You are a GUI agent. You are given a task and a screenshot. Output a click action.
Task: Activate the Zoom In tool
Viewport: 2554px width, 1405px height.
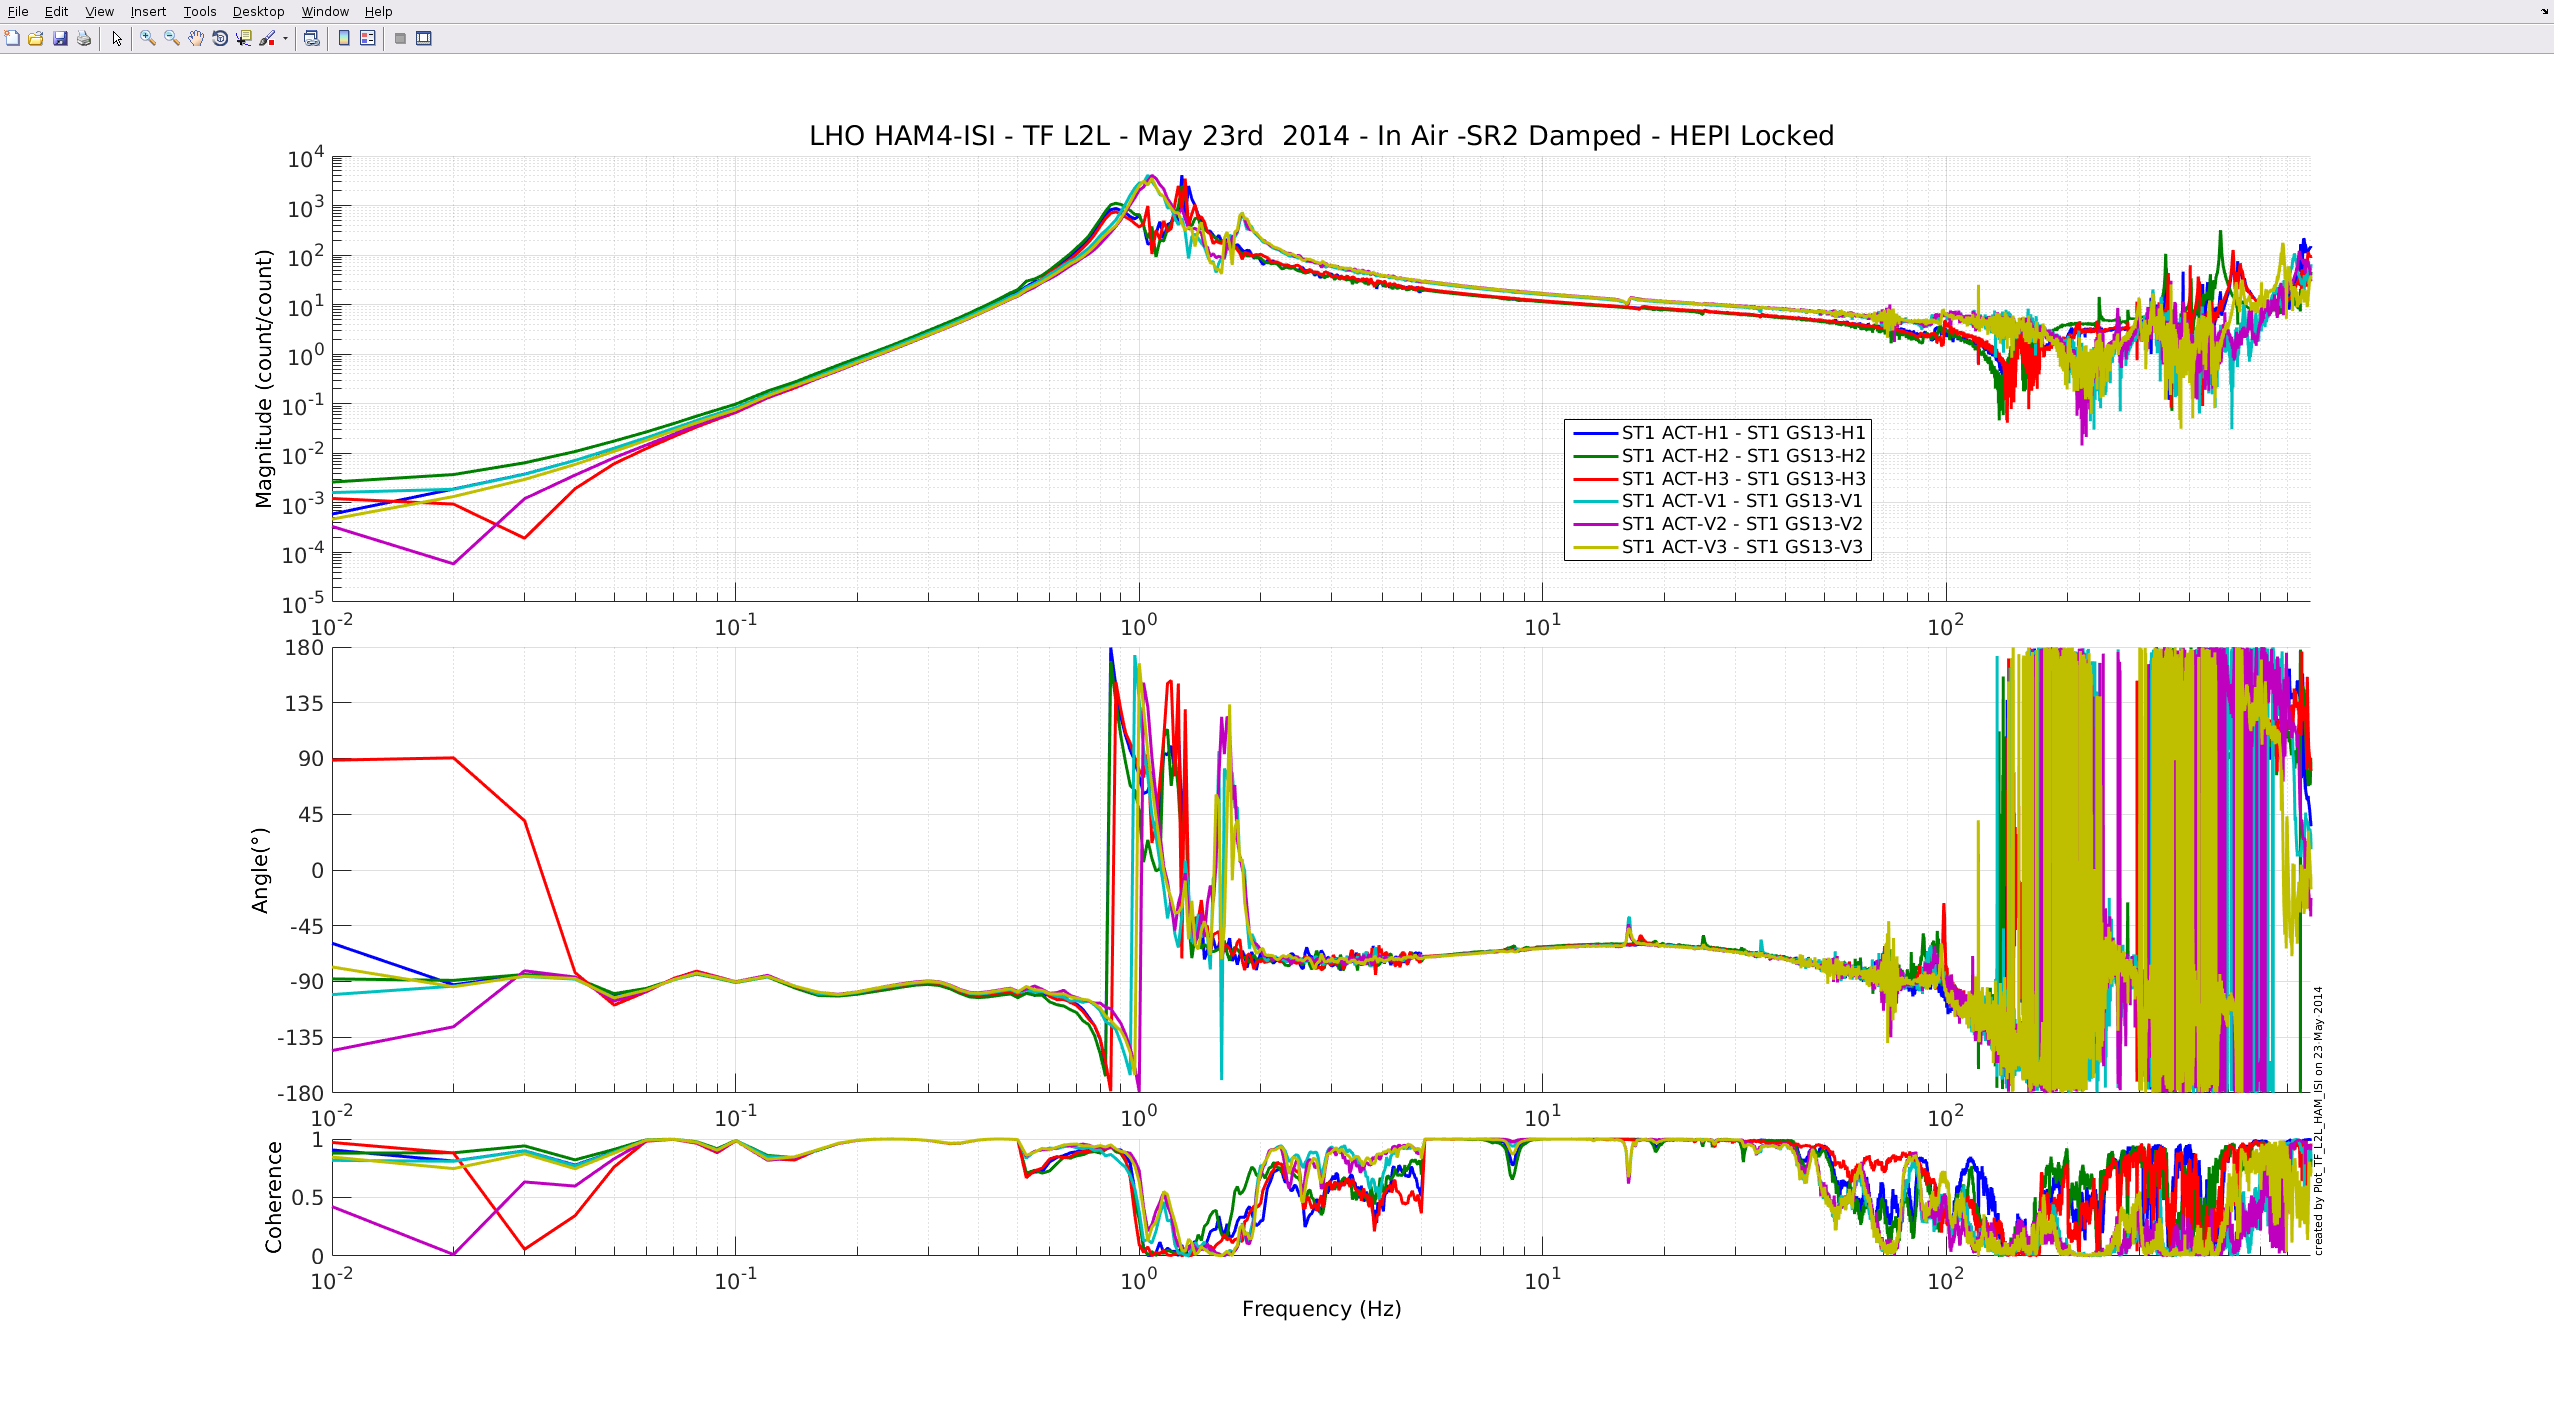(148, 38)
